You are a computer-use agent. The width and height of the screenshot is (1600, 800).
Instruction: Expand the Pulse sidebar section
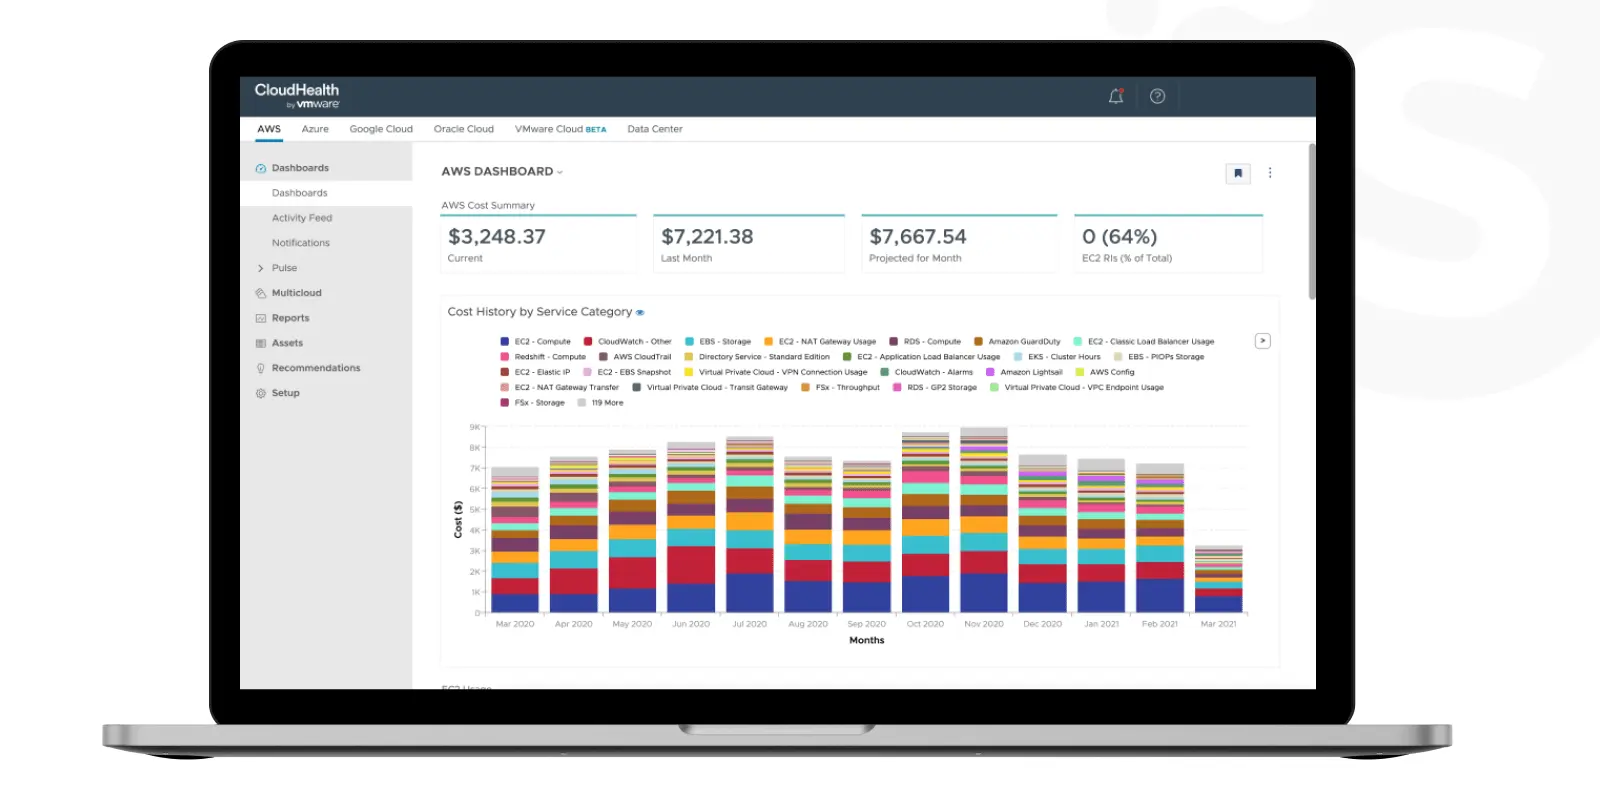click(x=261, y=268)
